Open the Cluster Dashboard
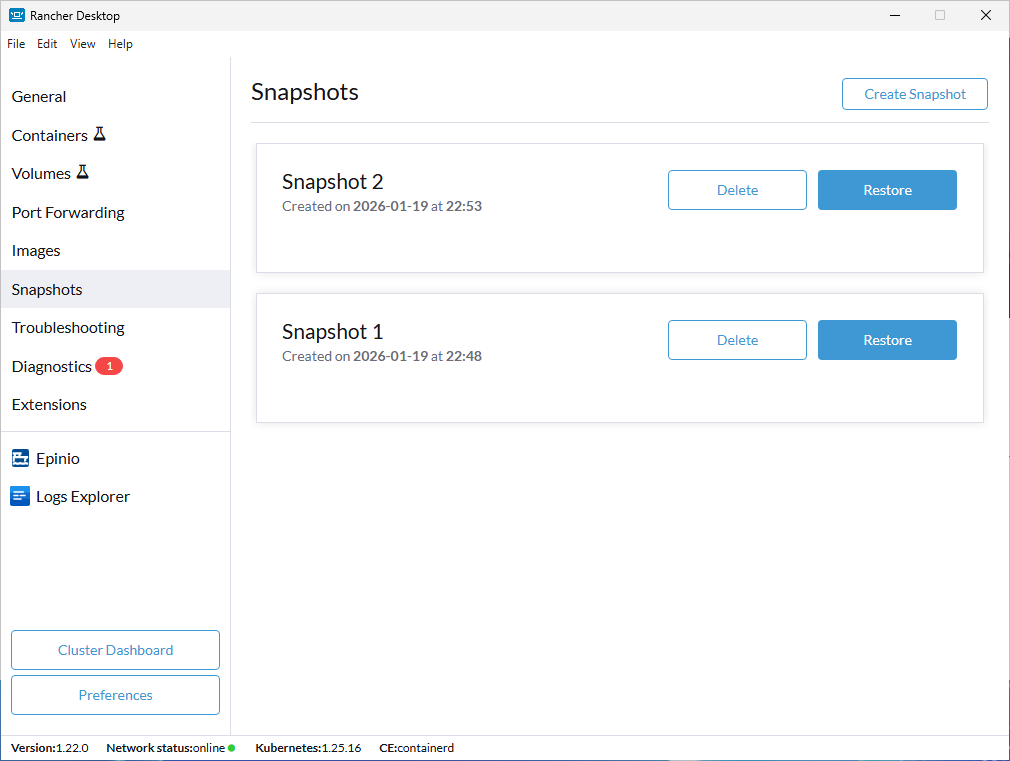 click(x=115, y=650)
